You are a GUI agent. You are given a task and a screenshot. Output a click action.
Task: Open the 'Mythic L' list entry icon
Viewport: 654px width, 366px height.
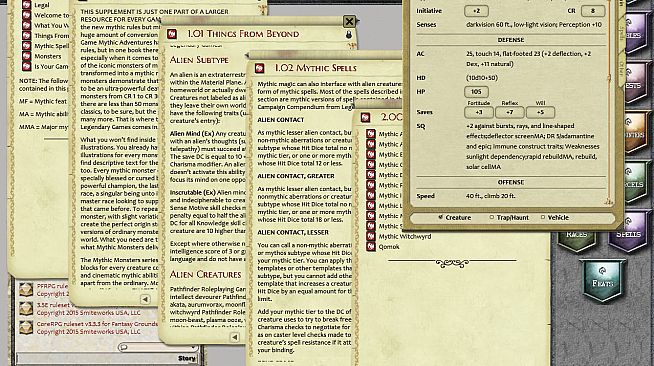371,206
